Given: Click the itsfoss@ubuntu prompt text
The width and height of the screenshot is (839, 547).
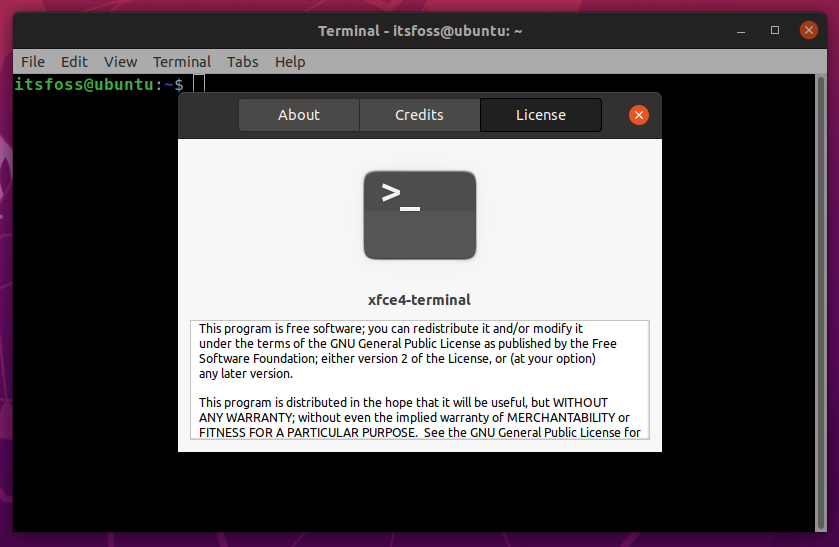Looking at the screenshot, I should [x=84, y=85].
